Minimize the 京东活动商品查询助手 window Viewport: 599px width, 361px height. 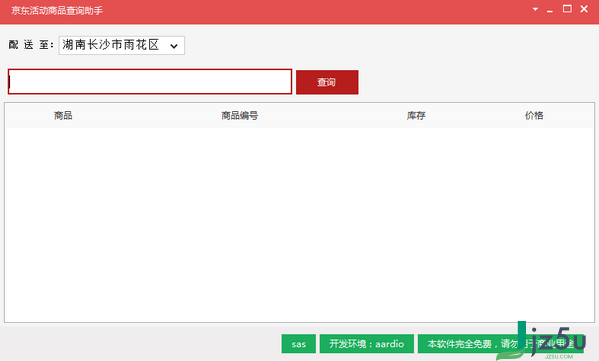[550, 10]
